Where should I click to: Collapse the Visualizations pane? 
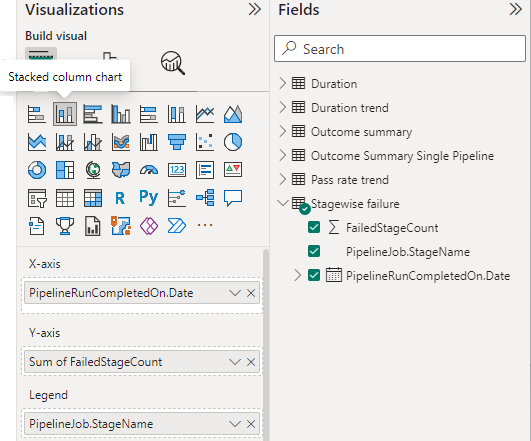[255, 9]
